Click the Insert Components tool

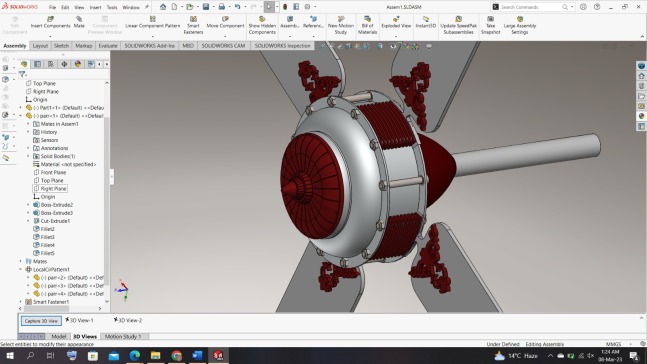coord(50,22)
